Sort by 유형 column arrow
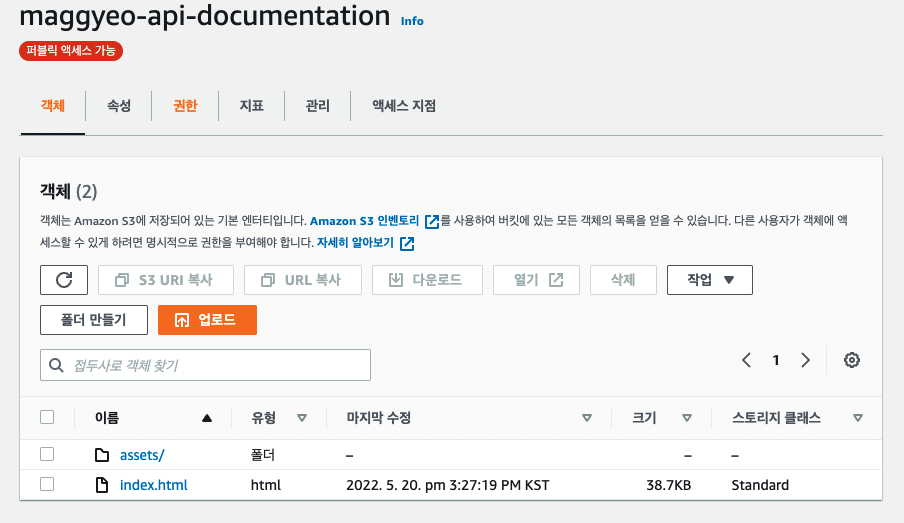Image resolution: width=904 pixels, height=523 pixels. pyautogui.click(x=302, y=418)
